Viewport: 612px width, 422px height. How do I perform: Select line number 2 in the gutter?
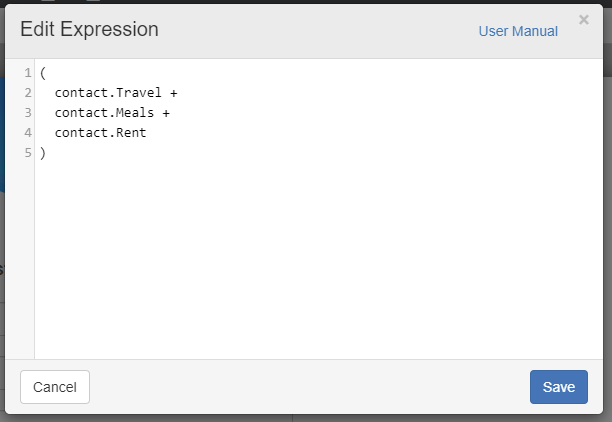(x=28, y=93)
